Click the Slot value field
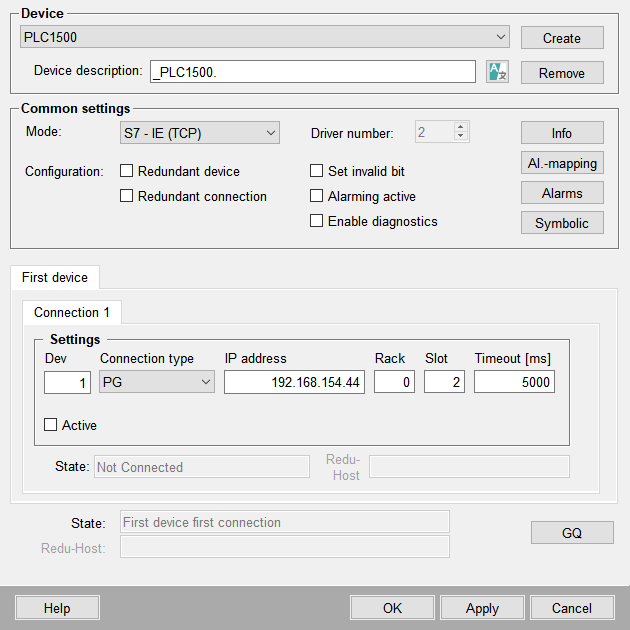 coord(444,382)
